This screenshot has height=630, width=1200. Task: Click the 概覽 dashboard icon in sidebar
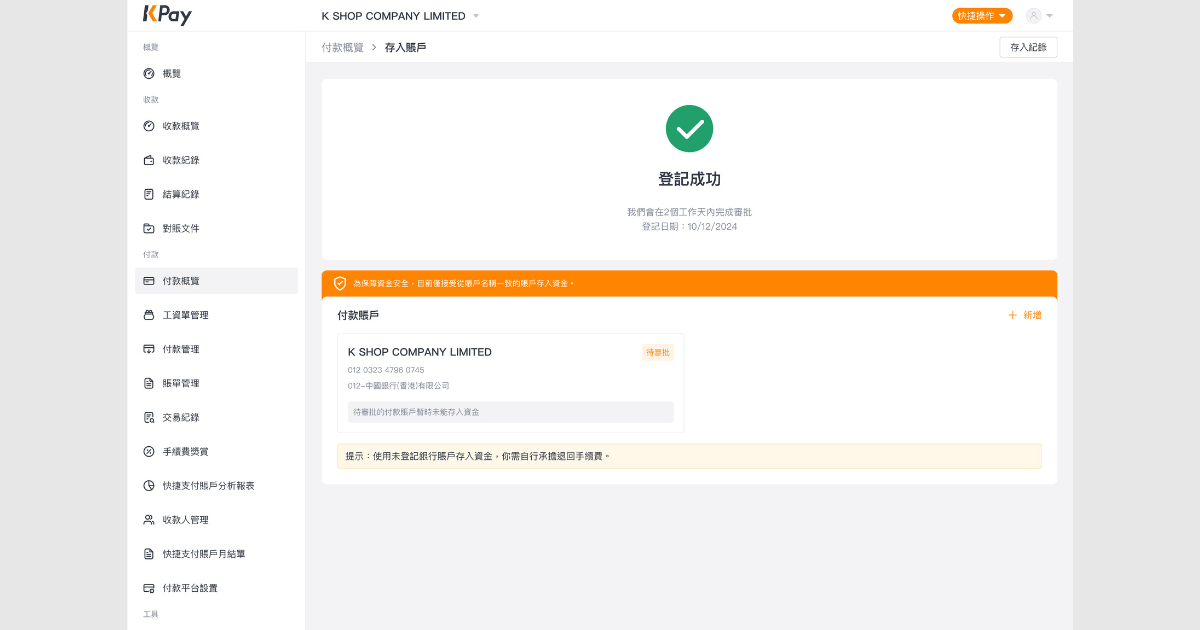click(x=149, y=73)
